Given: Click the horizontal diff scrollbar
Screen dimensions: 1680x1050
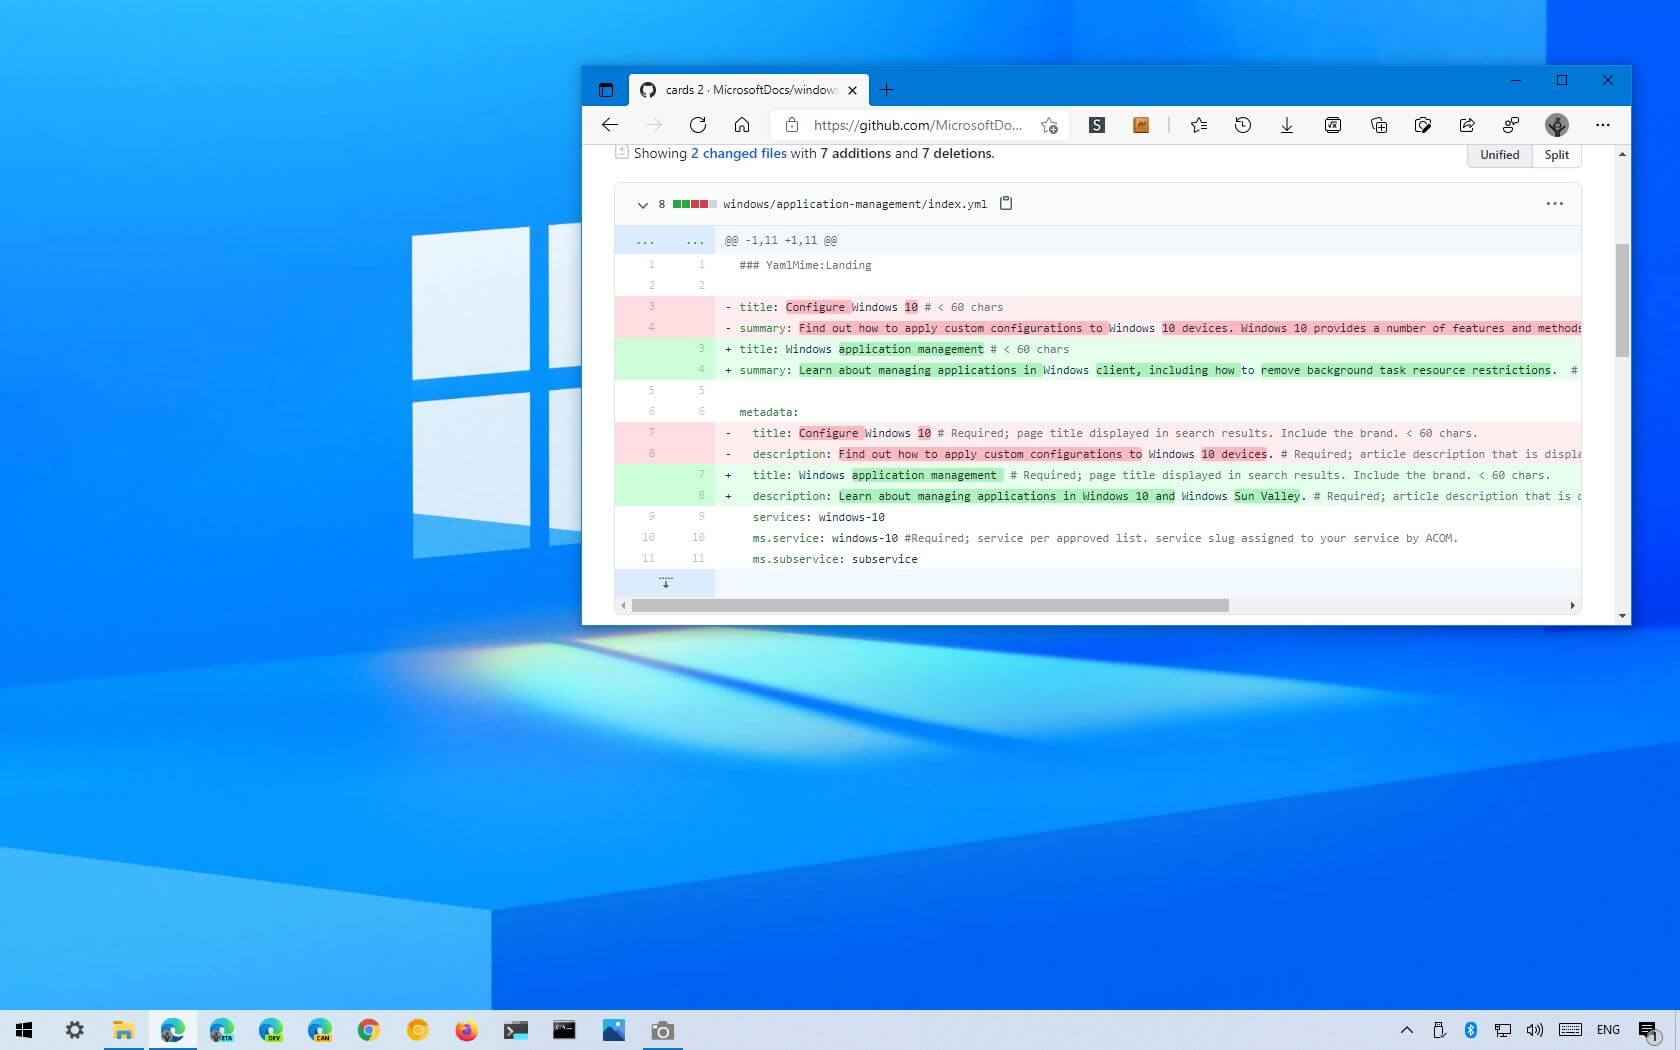Looking at the screenshot, I should coord(930,606).
